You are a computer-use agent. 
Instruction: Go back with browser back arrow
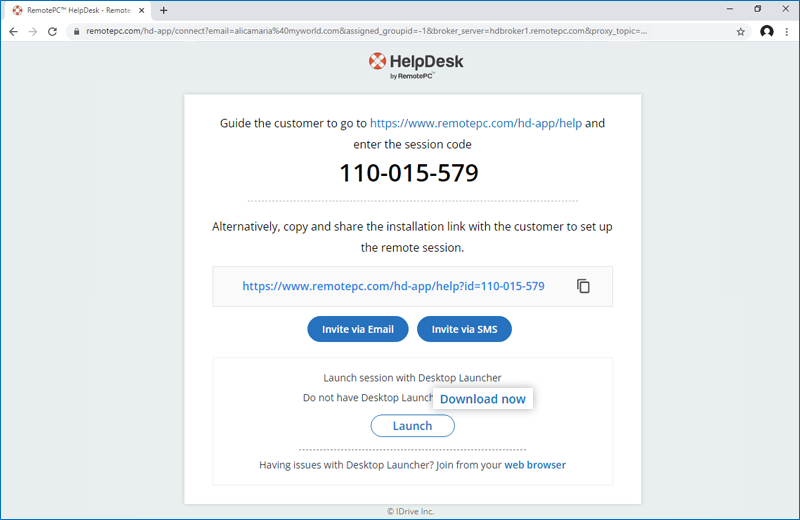point(13,32)
